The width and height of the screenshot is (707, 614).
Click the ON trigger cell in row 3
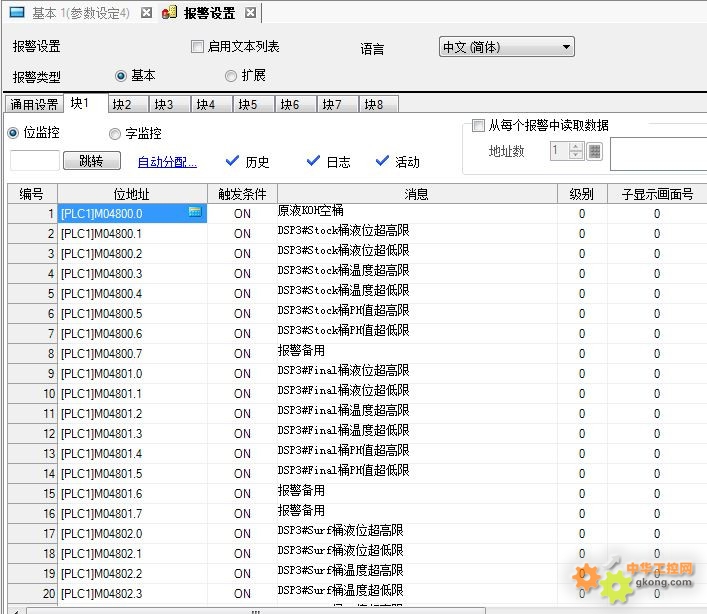(x=242, y=254)
